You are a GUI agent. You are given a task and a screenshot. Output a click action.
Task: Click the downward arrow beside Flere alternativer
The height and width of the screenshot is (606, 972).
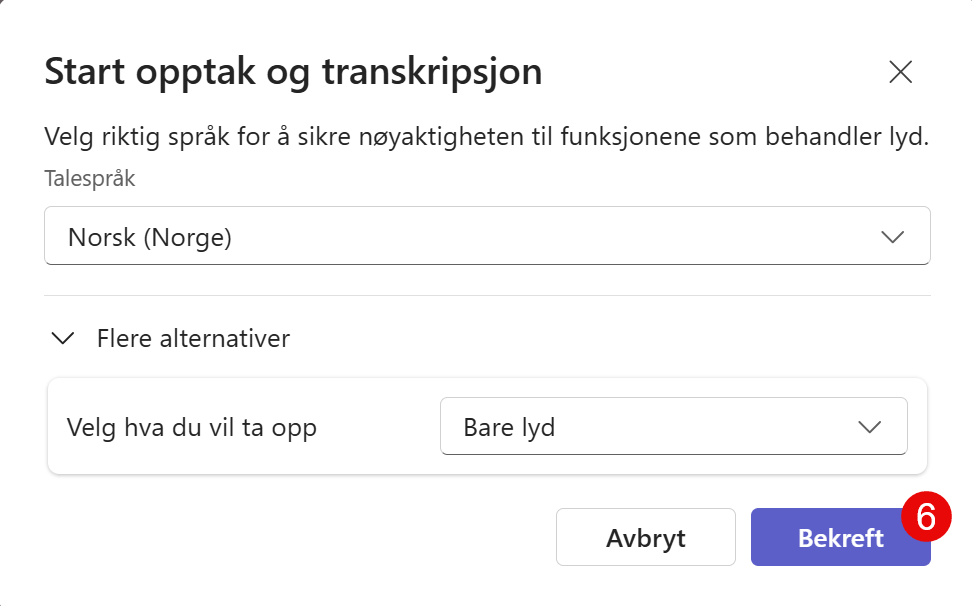[x=61, y=338]
